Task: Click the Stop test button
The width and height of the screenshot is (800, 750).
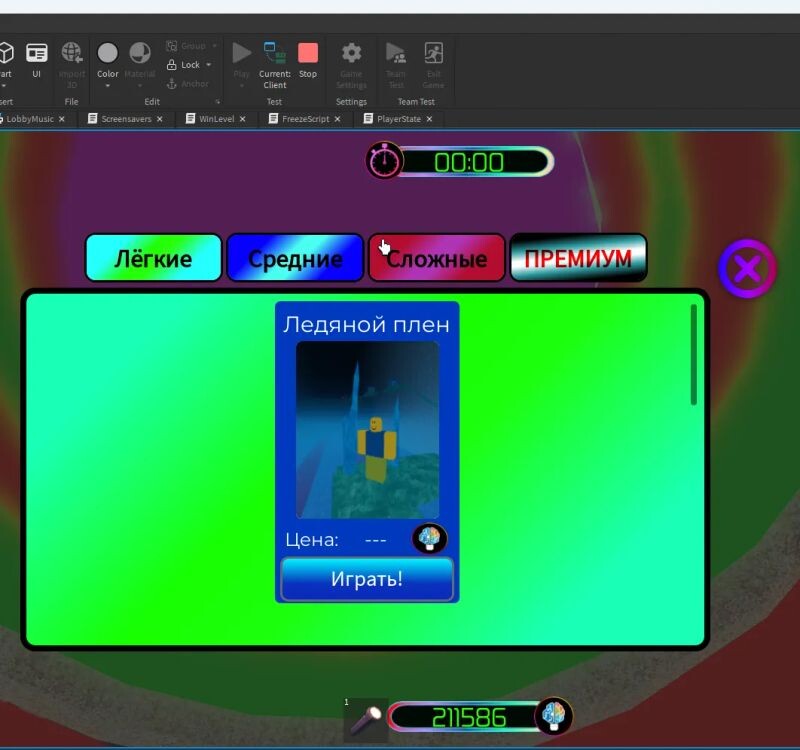Action: (308, 54)
